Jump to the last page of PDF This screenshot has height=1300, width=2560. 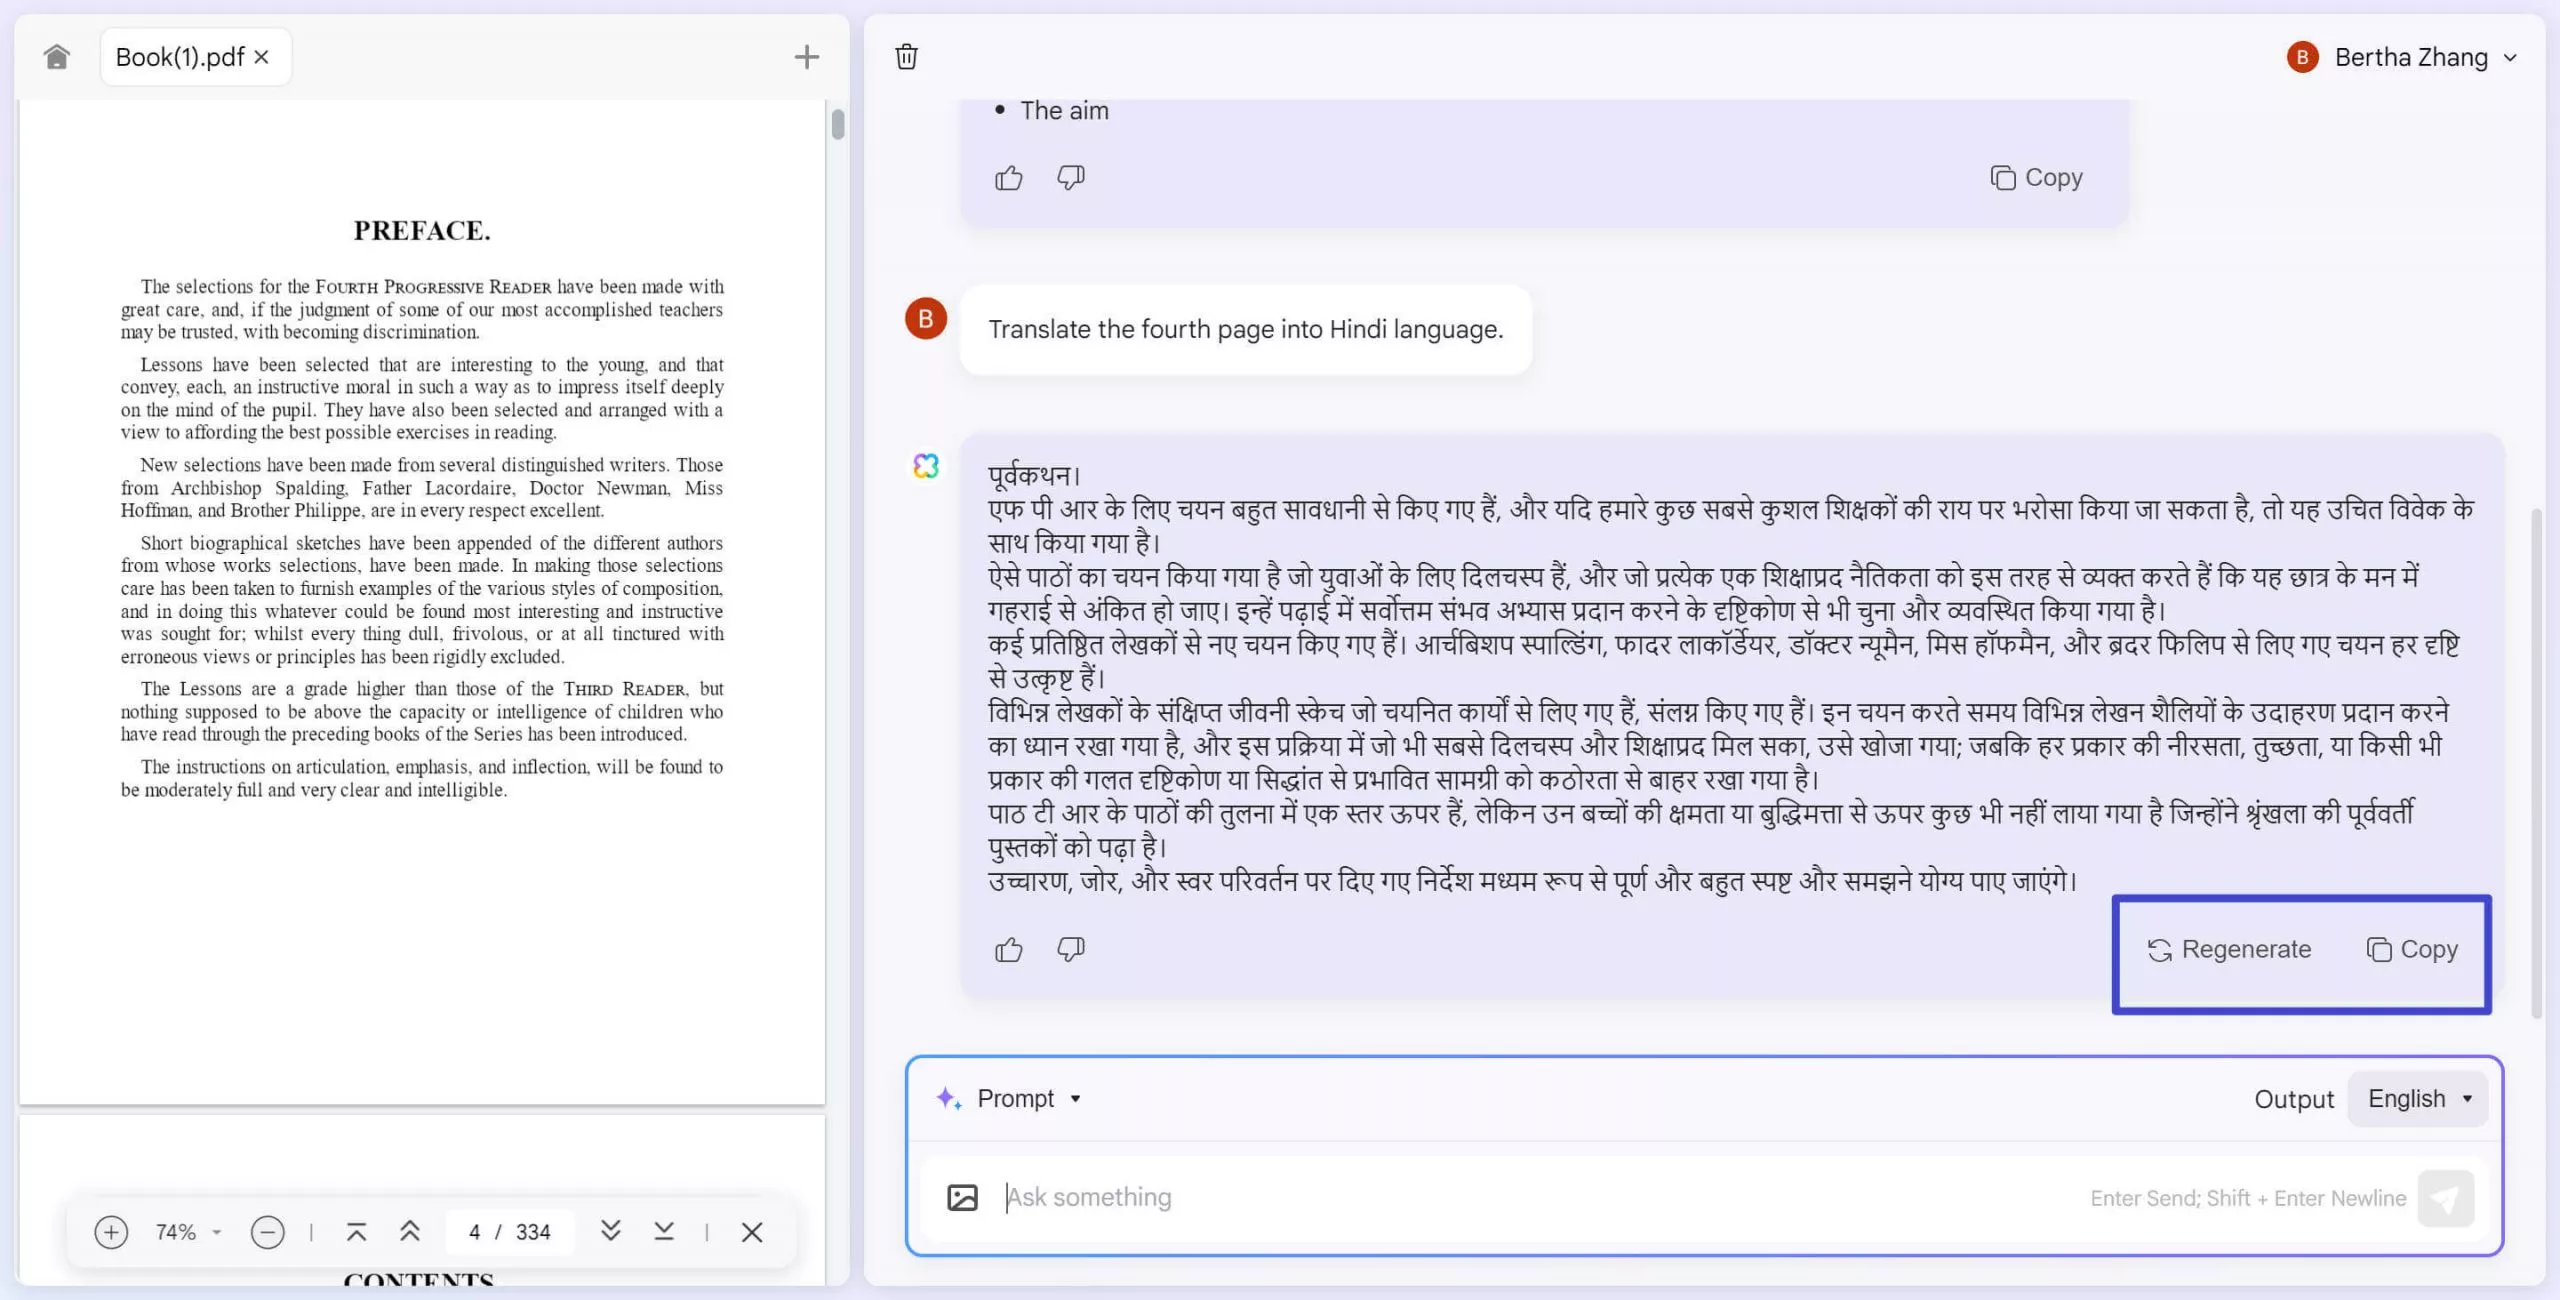(664, 1231)
